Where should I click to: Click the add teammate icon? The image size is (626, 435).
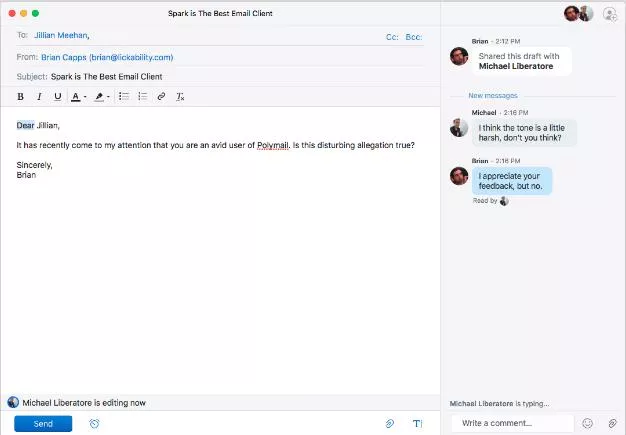coord(610,14)
